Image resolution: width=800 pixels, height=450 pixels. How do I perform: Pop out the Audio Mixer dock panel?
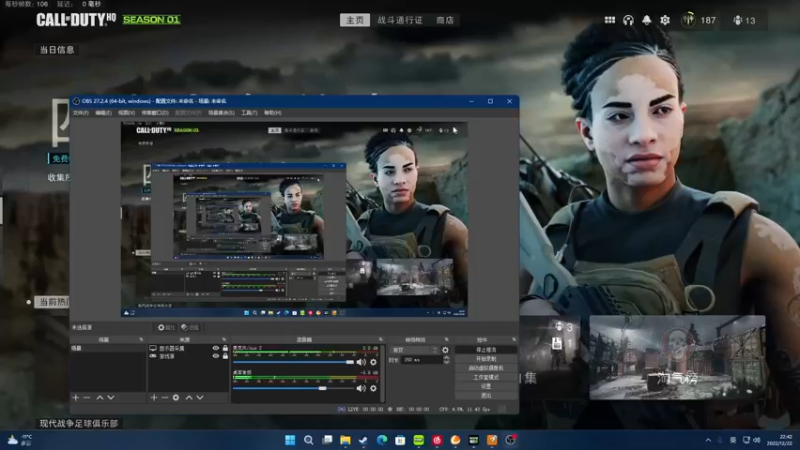point(380,339)
